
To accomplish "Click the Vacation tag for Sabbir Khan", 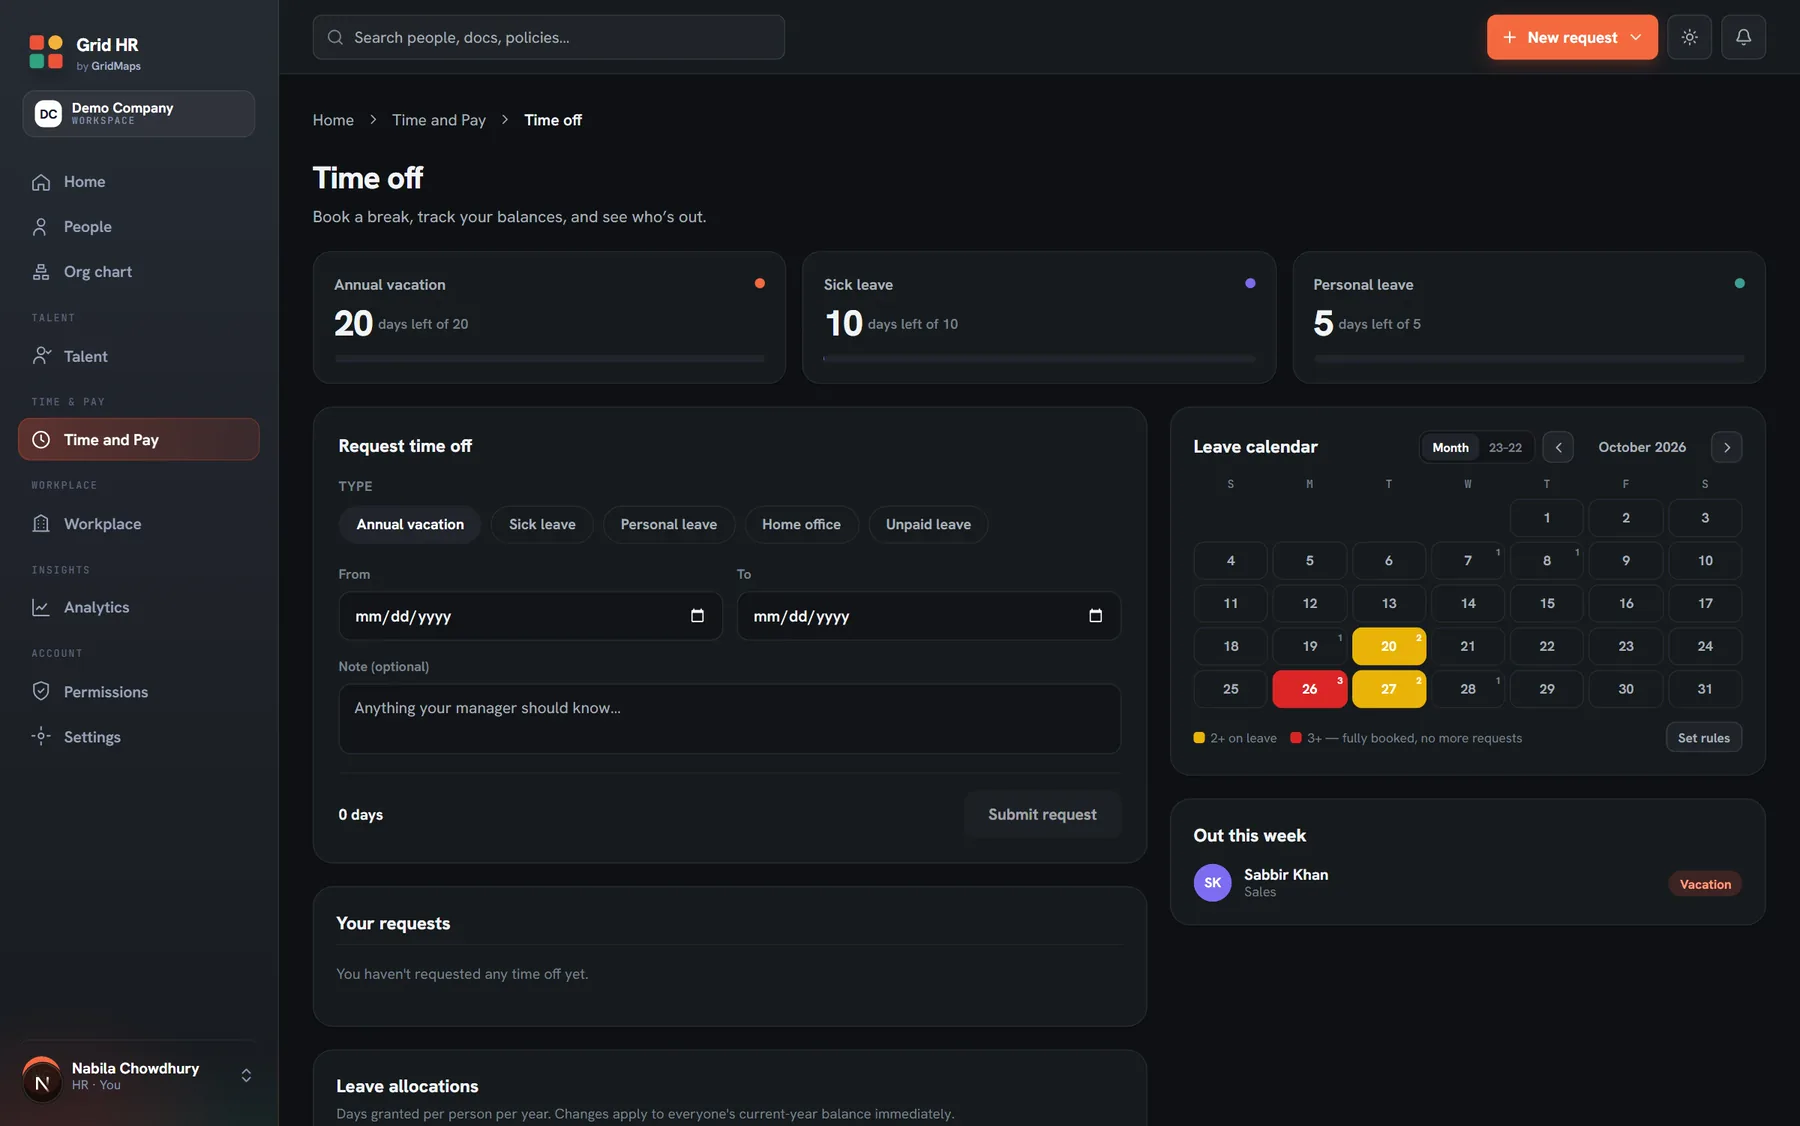I will coord(1705,884).
